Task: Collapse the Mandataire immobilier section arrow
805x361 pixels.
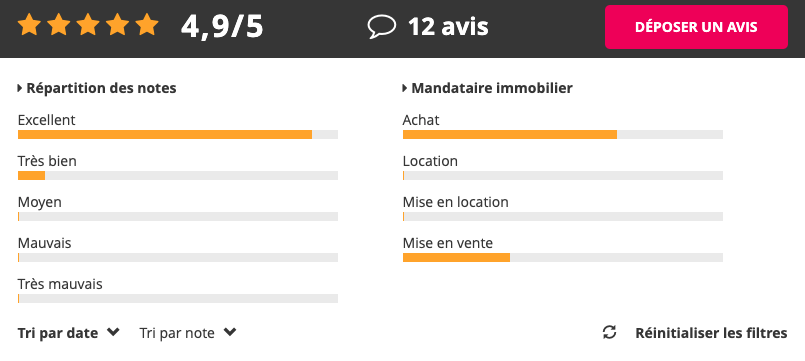Action: click(405, 88)
